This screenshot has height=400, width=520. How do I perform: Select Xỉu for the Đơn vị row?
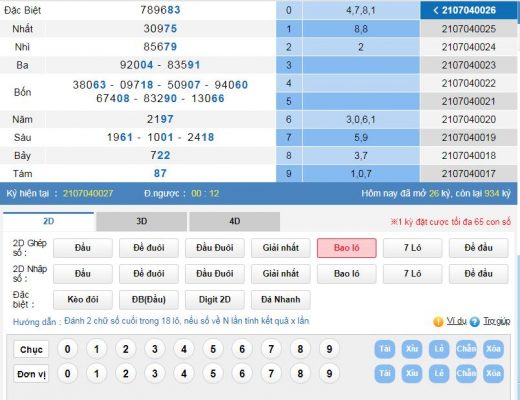tap(412, 373)
